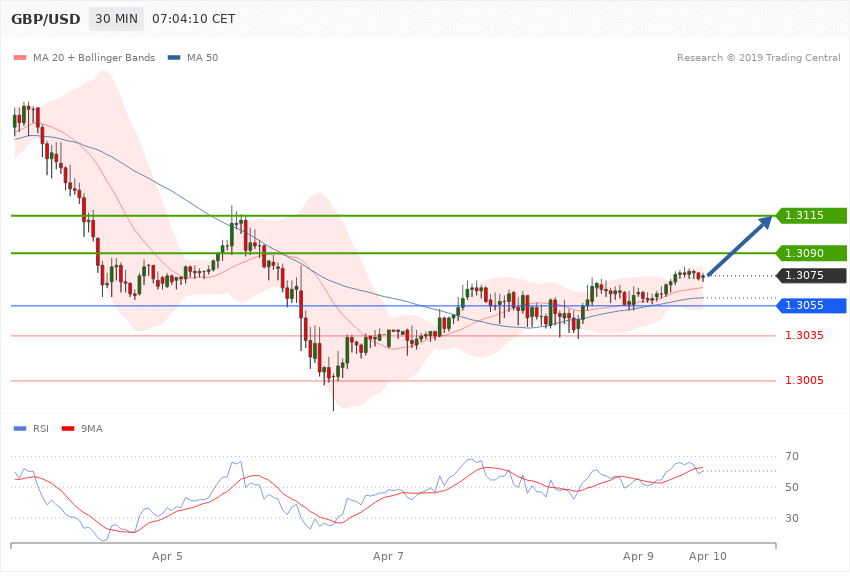This screenshot has width=850, height=576.
Task: Click the 1.3075 current price tag
Action: click(811, 275)
